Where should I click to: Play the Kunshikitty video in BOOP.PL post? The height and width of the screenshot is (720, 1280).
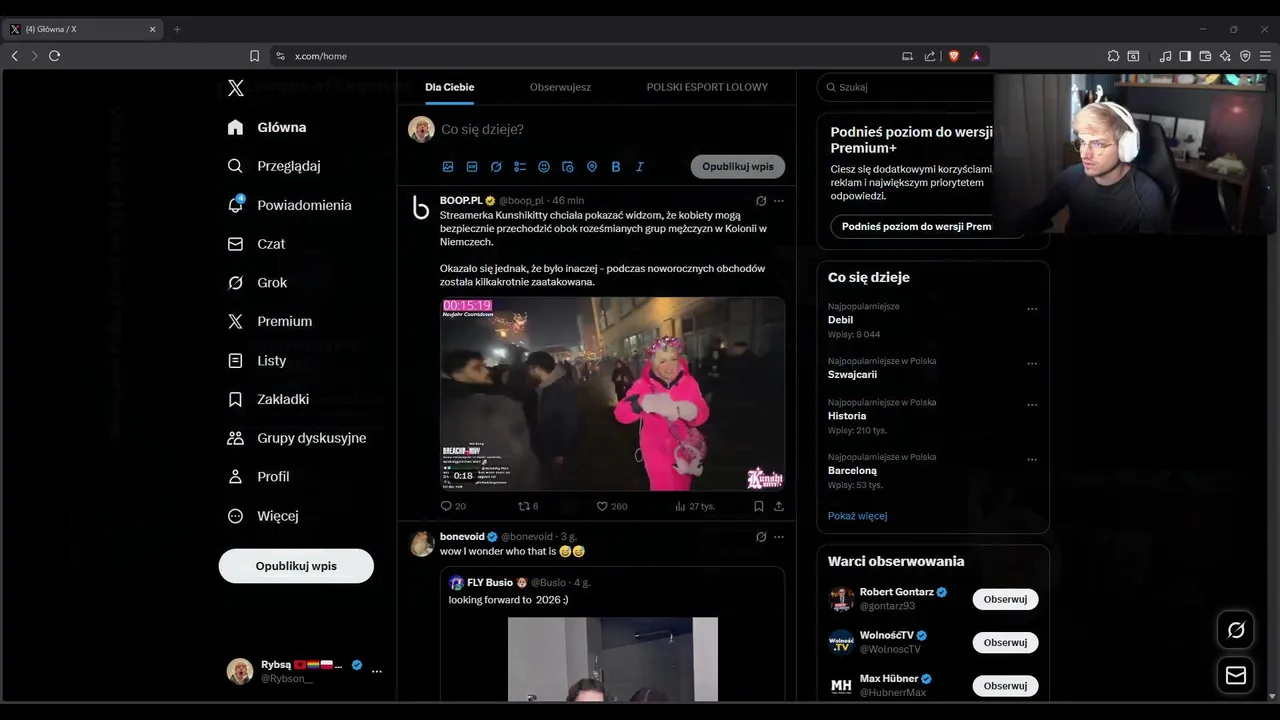[612, 394]
